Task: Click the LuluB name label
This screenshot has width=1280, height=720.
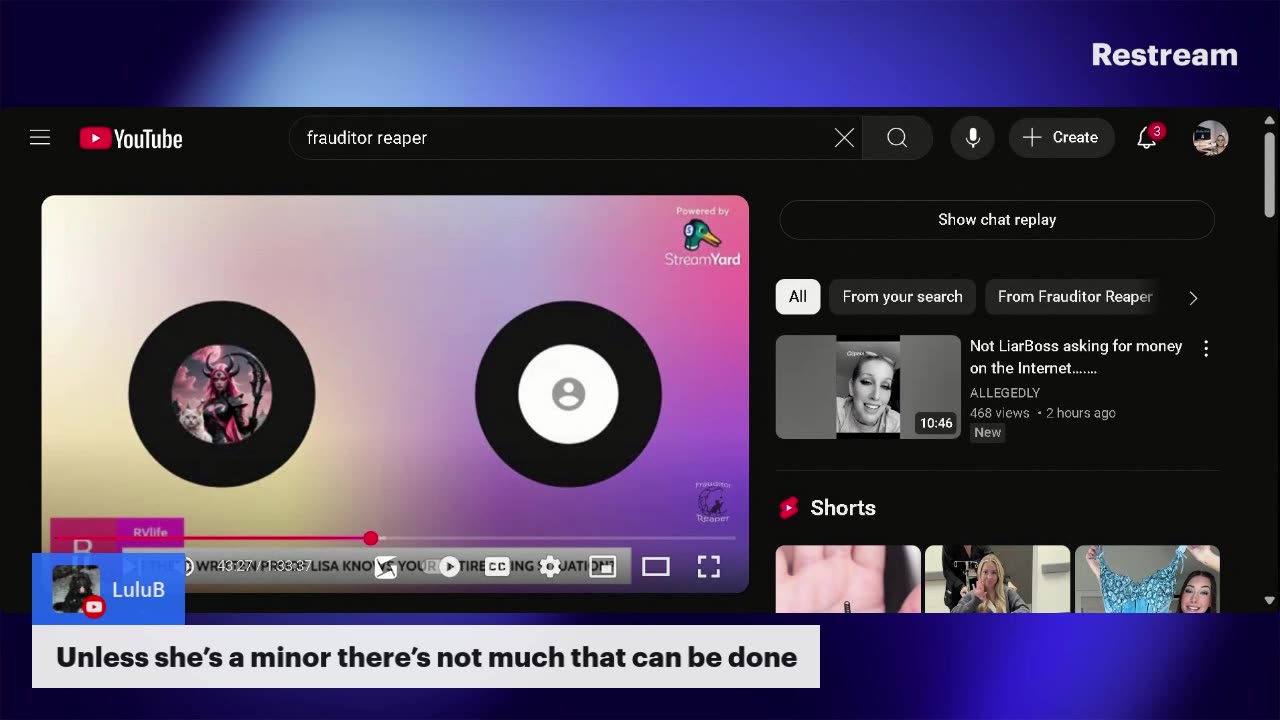Action: click(x=138, y=590)
